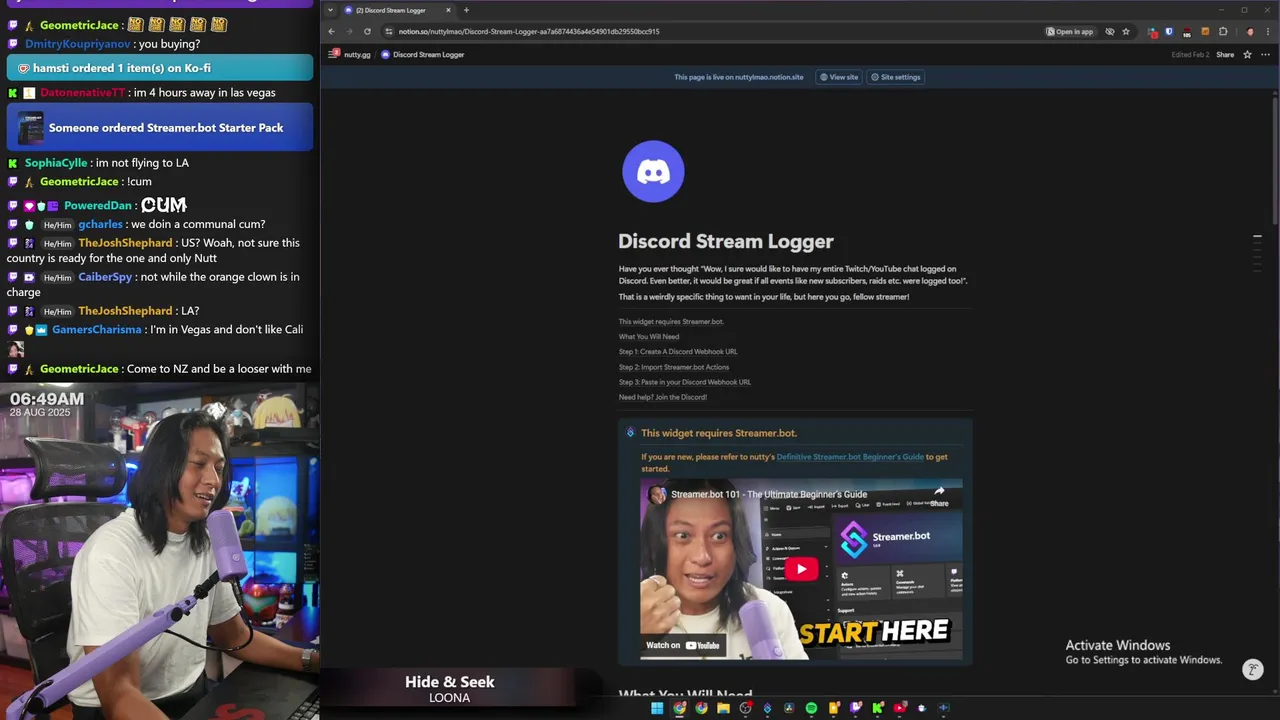Close the Discord Stream Logger tab
Screen dimensions: 1280x720
(x=448, y=10)
